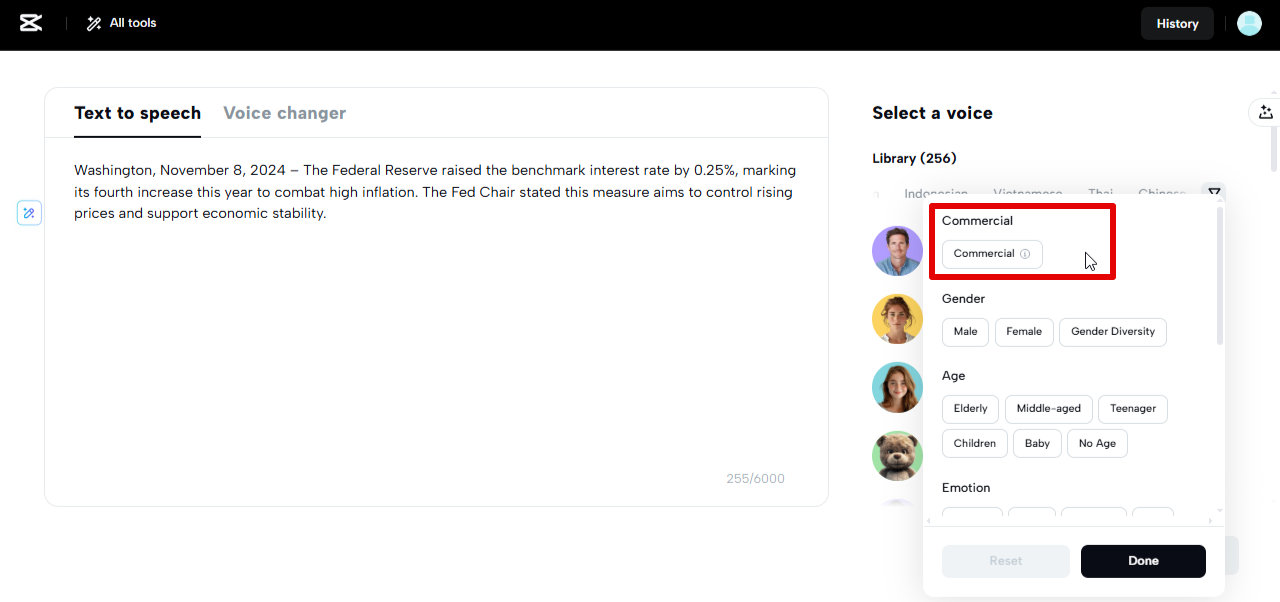Select the Teenager age filter

1132,409
